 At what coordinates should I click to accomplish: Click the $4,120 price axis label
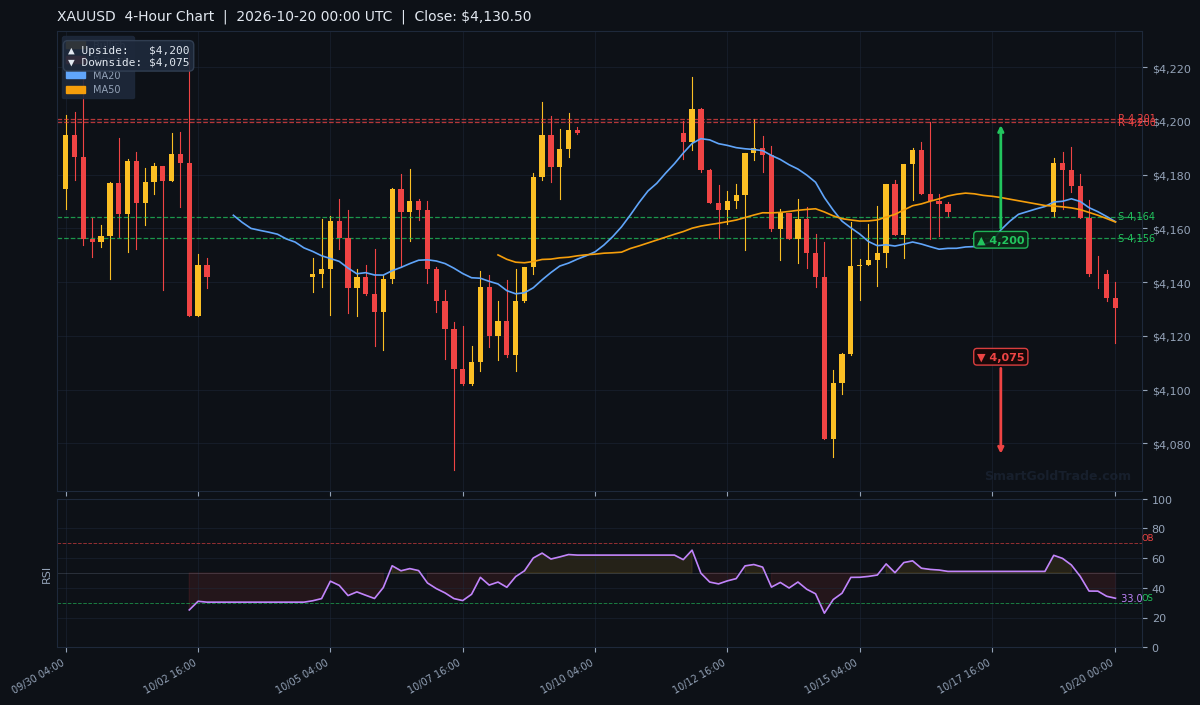(1171, 337)
